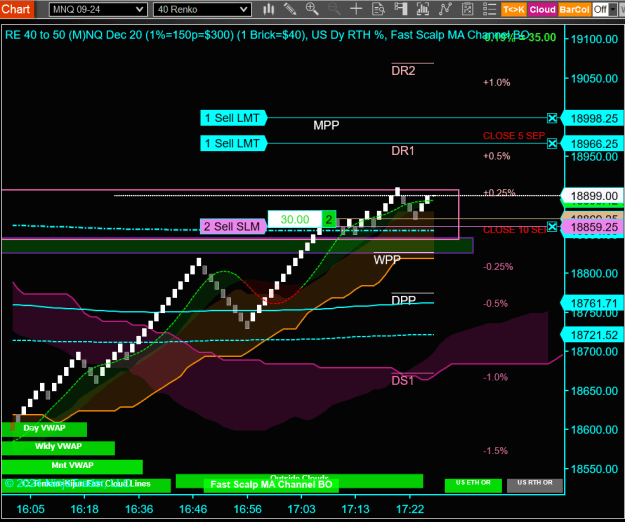625x522 pixels.
Task: Click the 17:22 time axis label
Action: point(410,509)
